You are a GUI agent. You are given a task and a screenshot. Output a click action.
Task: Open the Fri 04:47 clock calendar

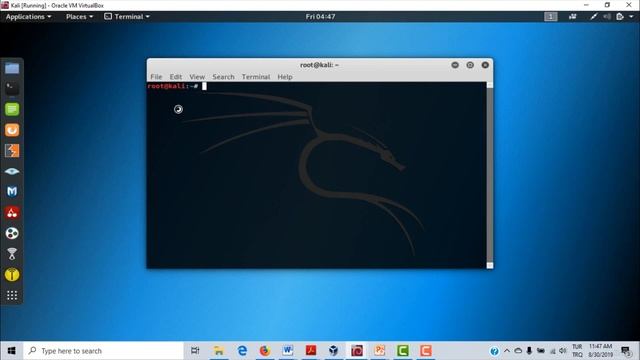pyautogui.click(x=320, y=17)
